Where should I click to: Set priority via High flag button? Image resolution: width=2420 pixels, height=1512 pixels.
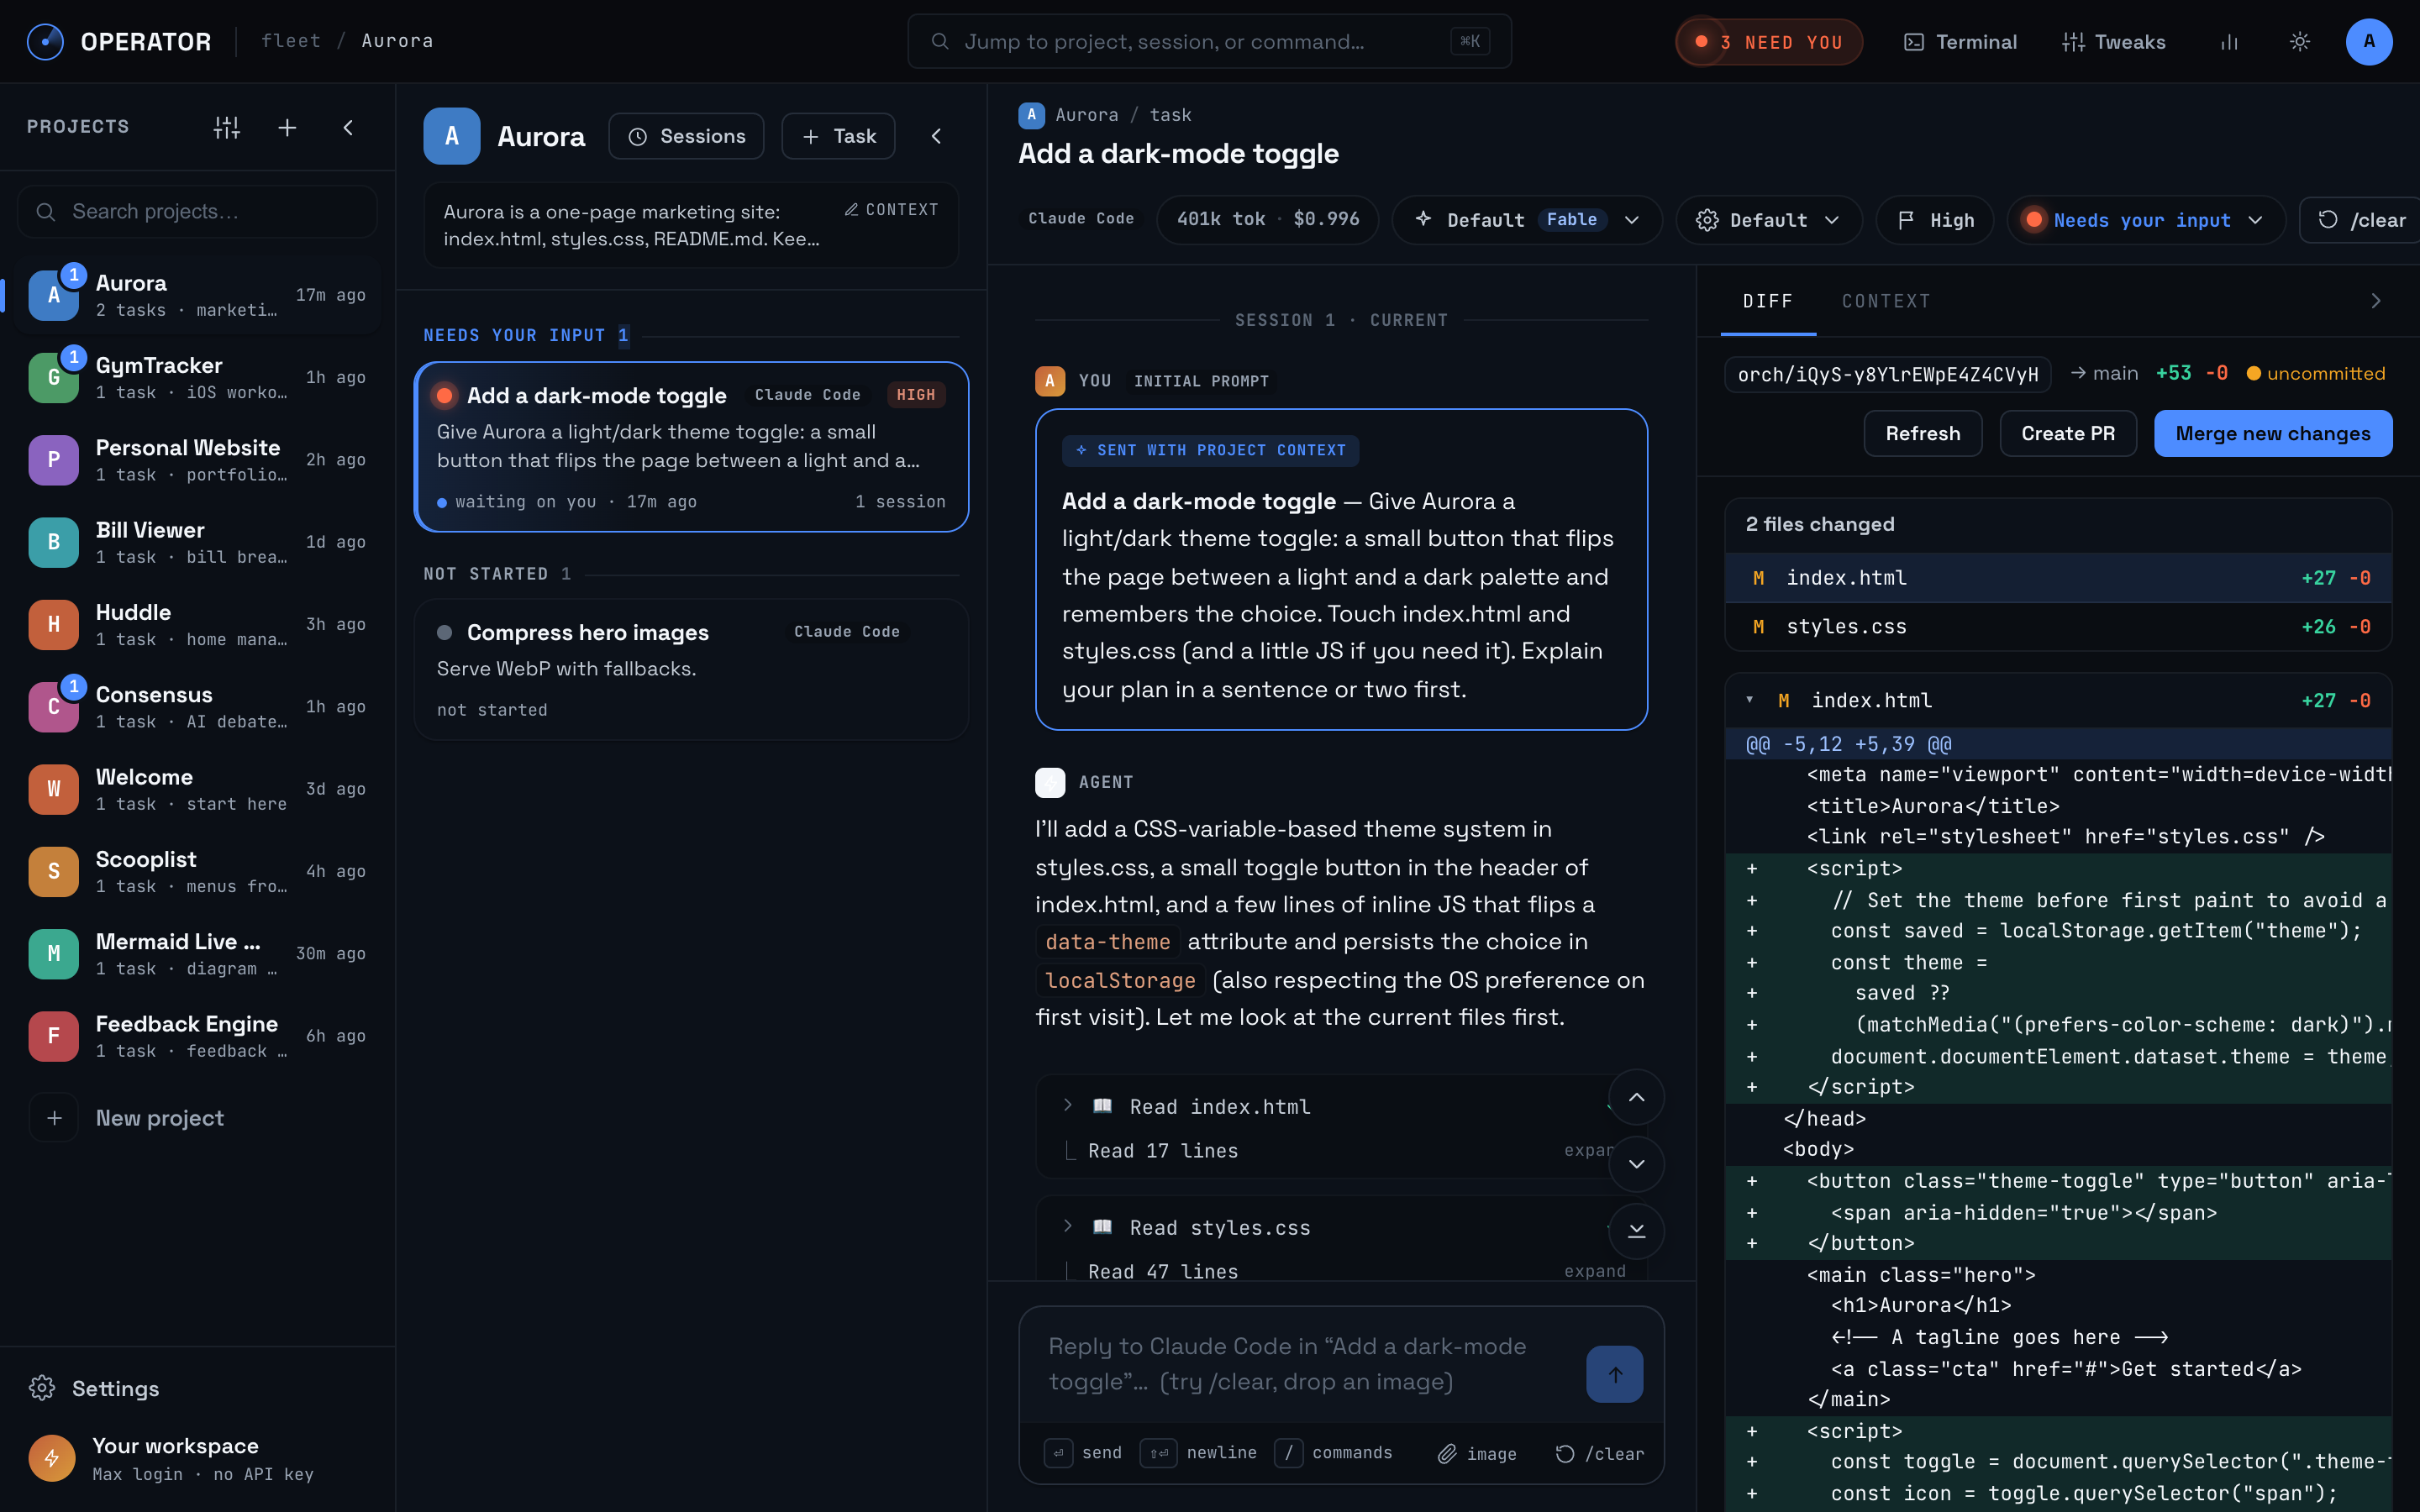coord(1935,220)
